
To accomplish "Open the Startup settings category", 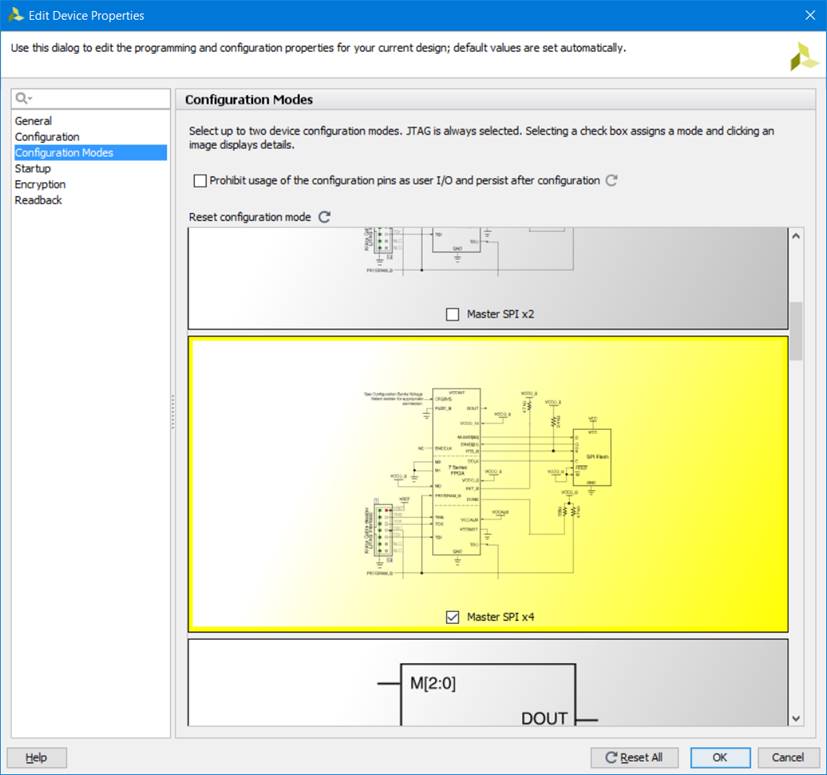I will [x=32, y=169].
